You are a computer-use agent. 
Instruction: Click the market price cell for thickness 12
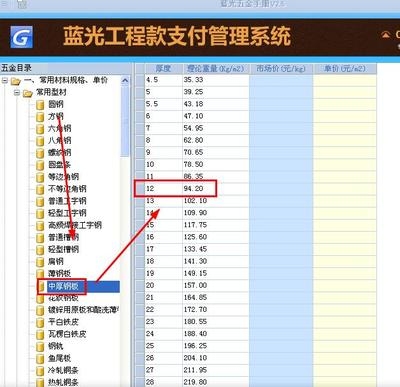281,189
